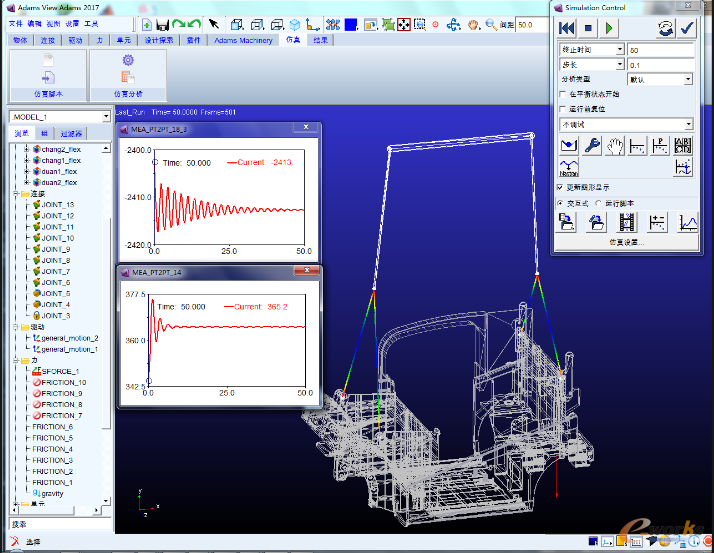This screenshot has width=714, height=553.
Task: Expand the duan2_flex tree node
Action: pos(26,182)
